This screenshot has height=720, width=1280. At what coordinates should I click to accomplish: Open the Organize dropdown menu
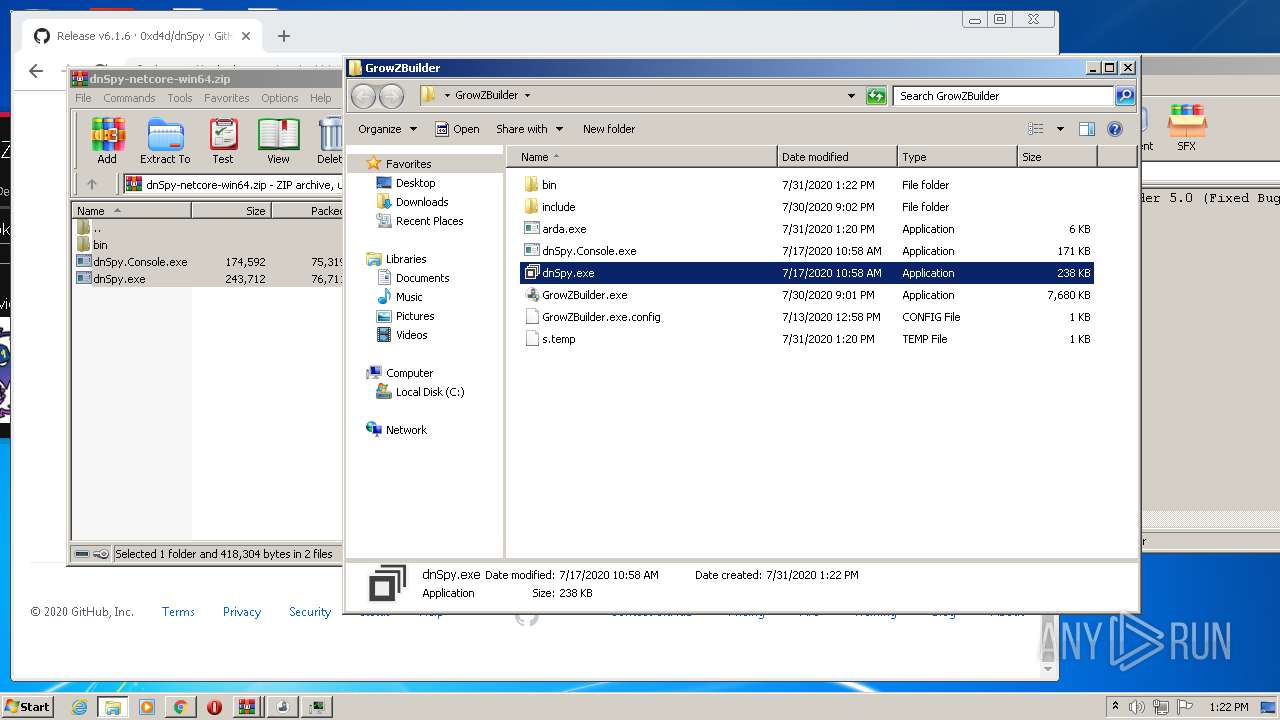click(387, 129)
